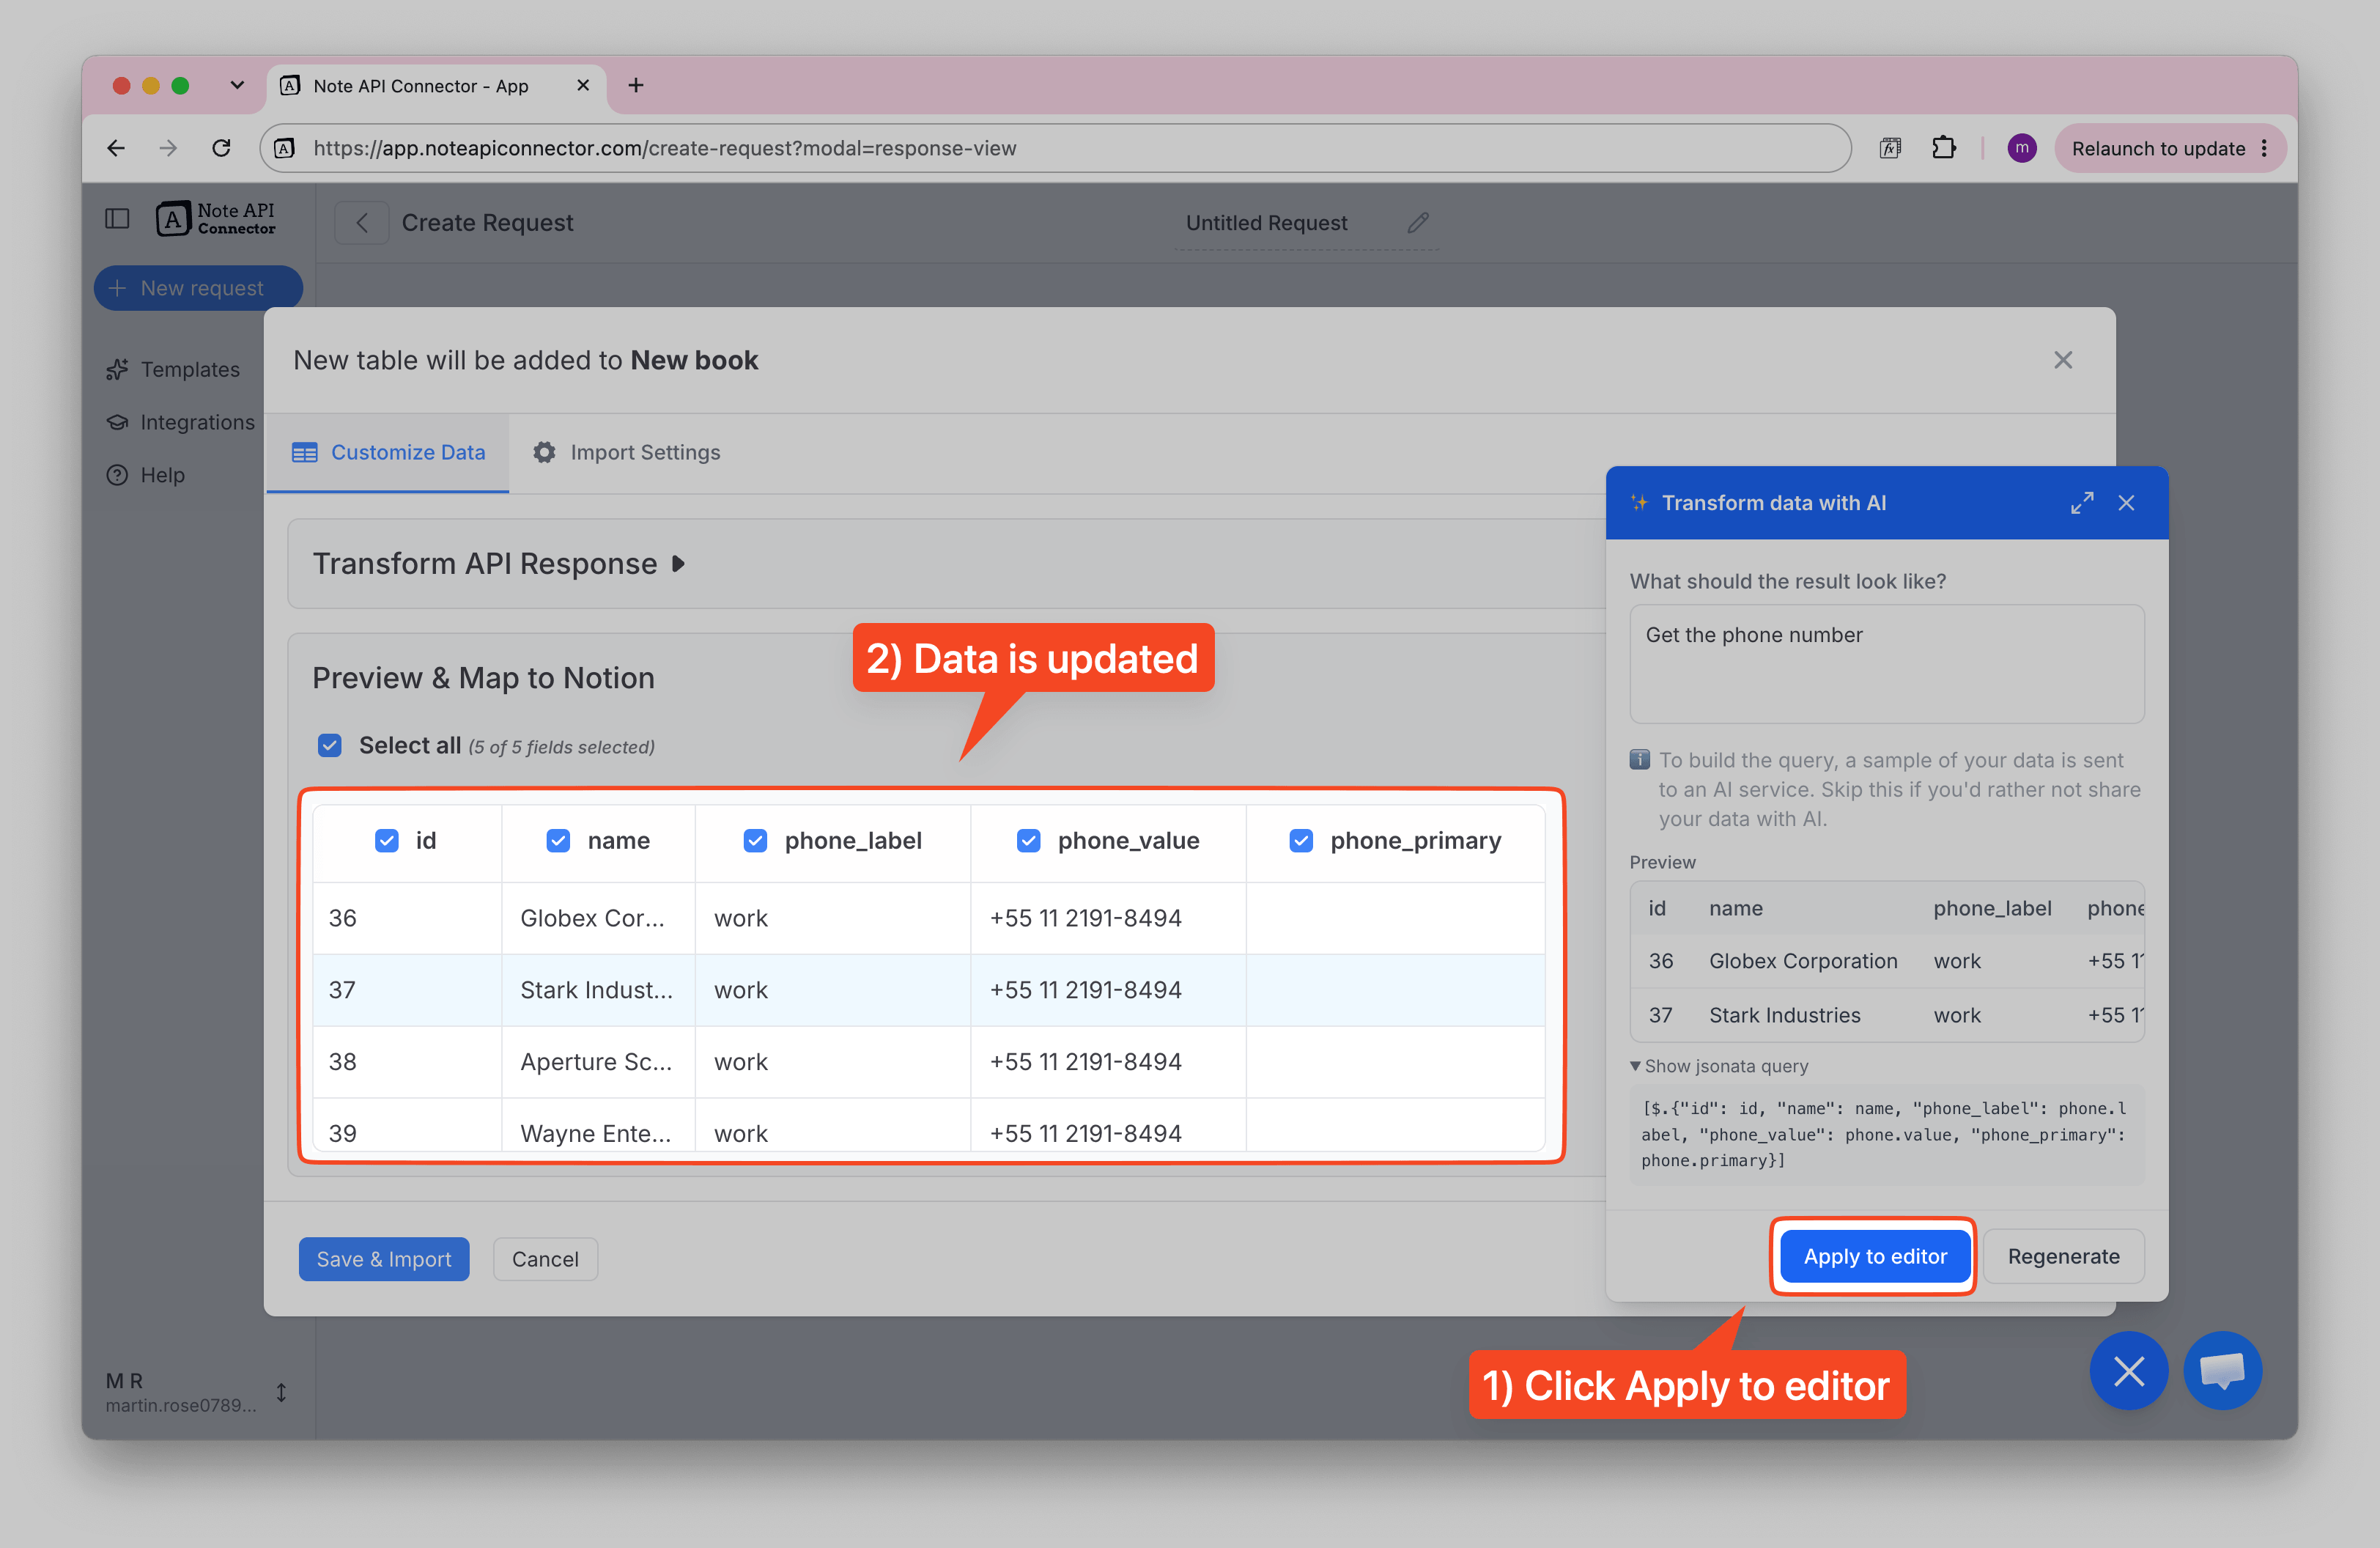
Task: Collapse the Show jsonata query section
Action: tap(1719, 1066)
